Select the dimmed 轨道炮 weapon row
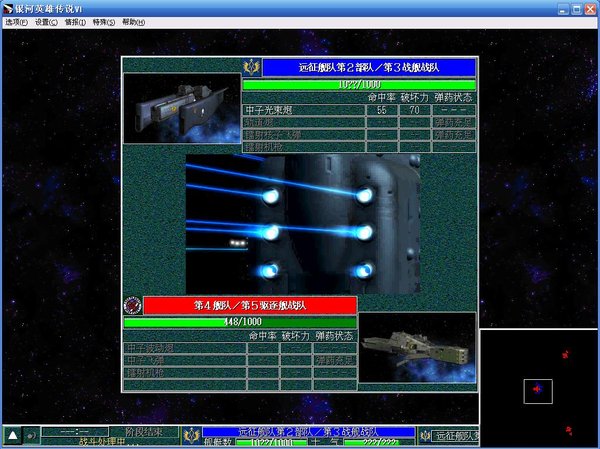 (359, 122)
